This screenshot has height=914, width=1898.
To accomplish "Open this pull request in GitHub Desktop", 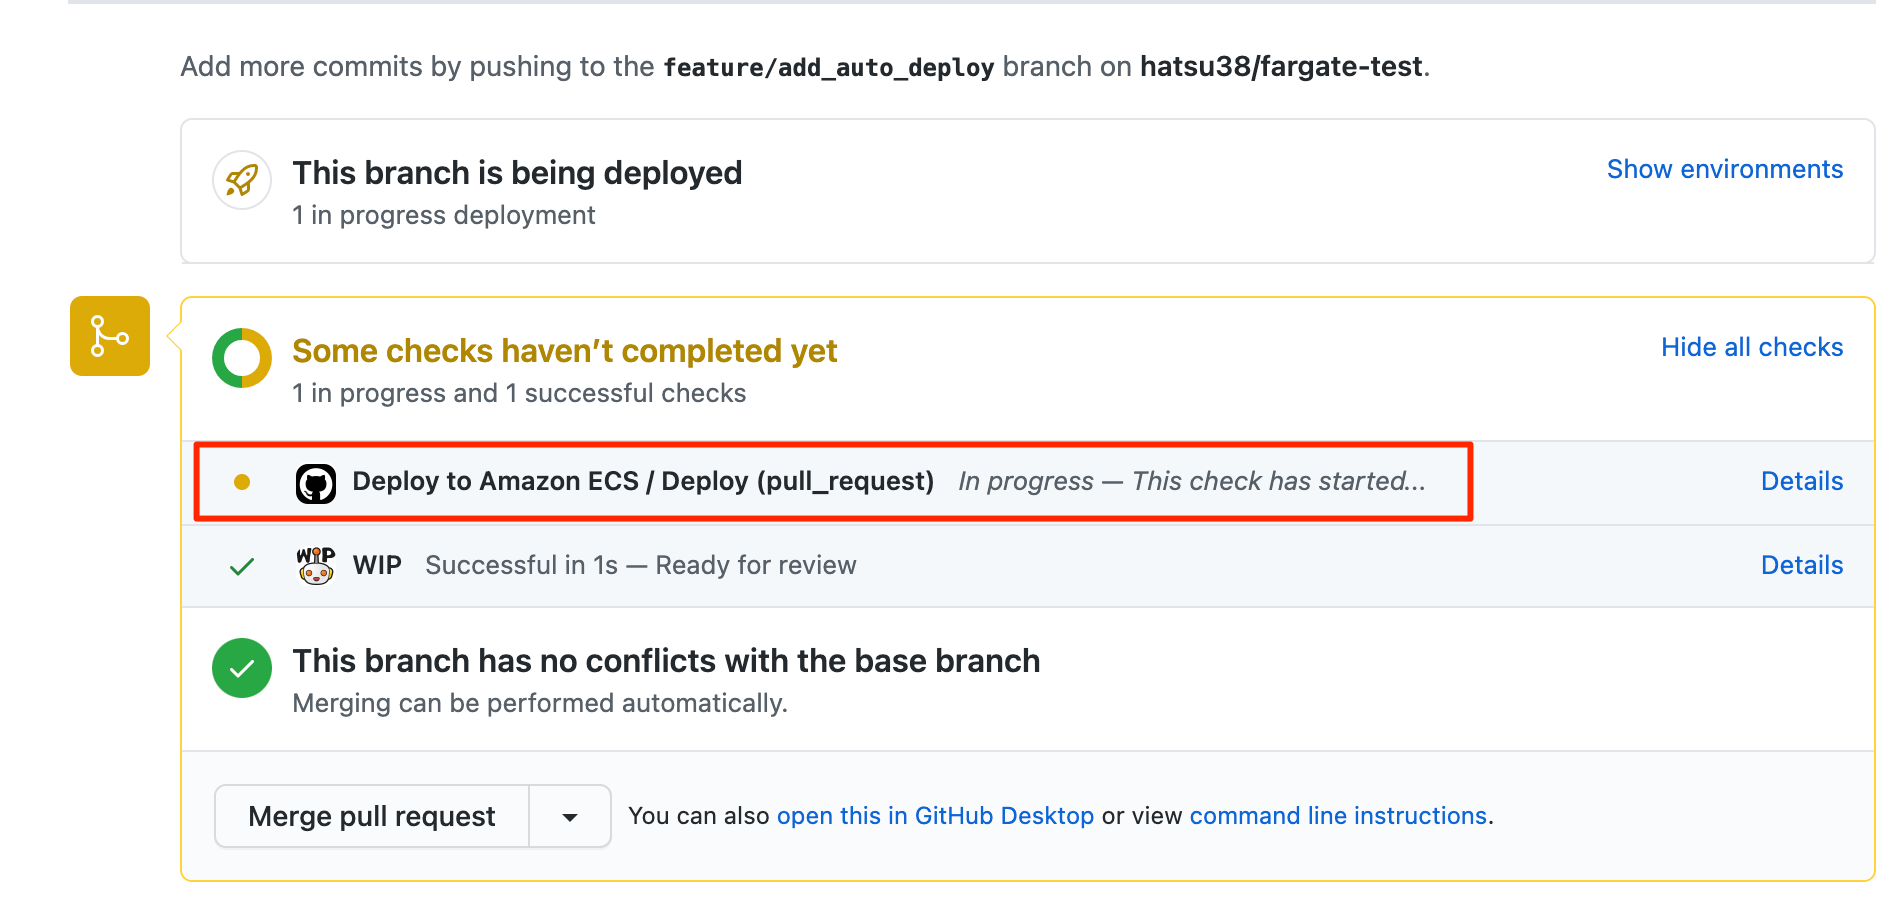I will coord(936,815).
